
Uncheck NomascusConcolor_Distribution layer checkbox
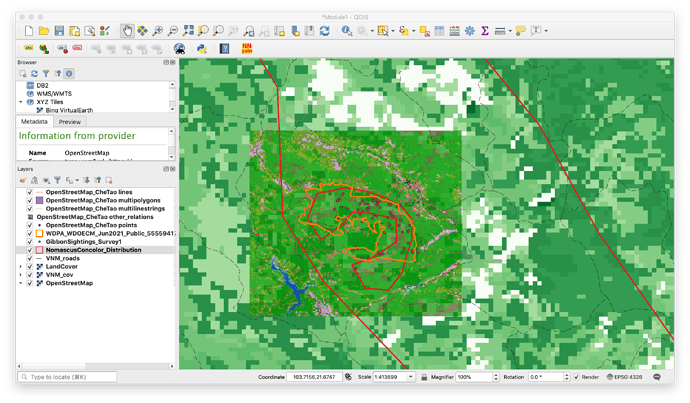pos(30,250)
